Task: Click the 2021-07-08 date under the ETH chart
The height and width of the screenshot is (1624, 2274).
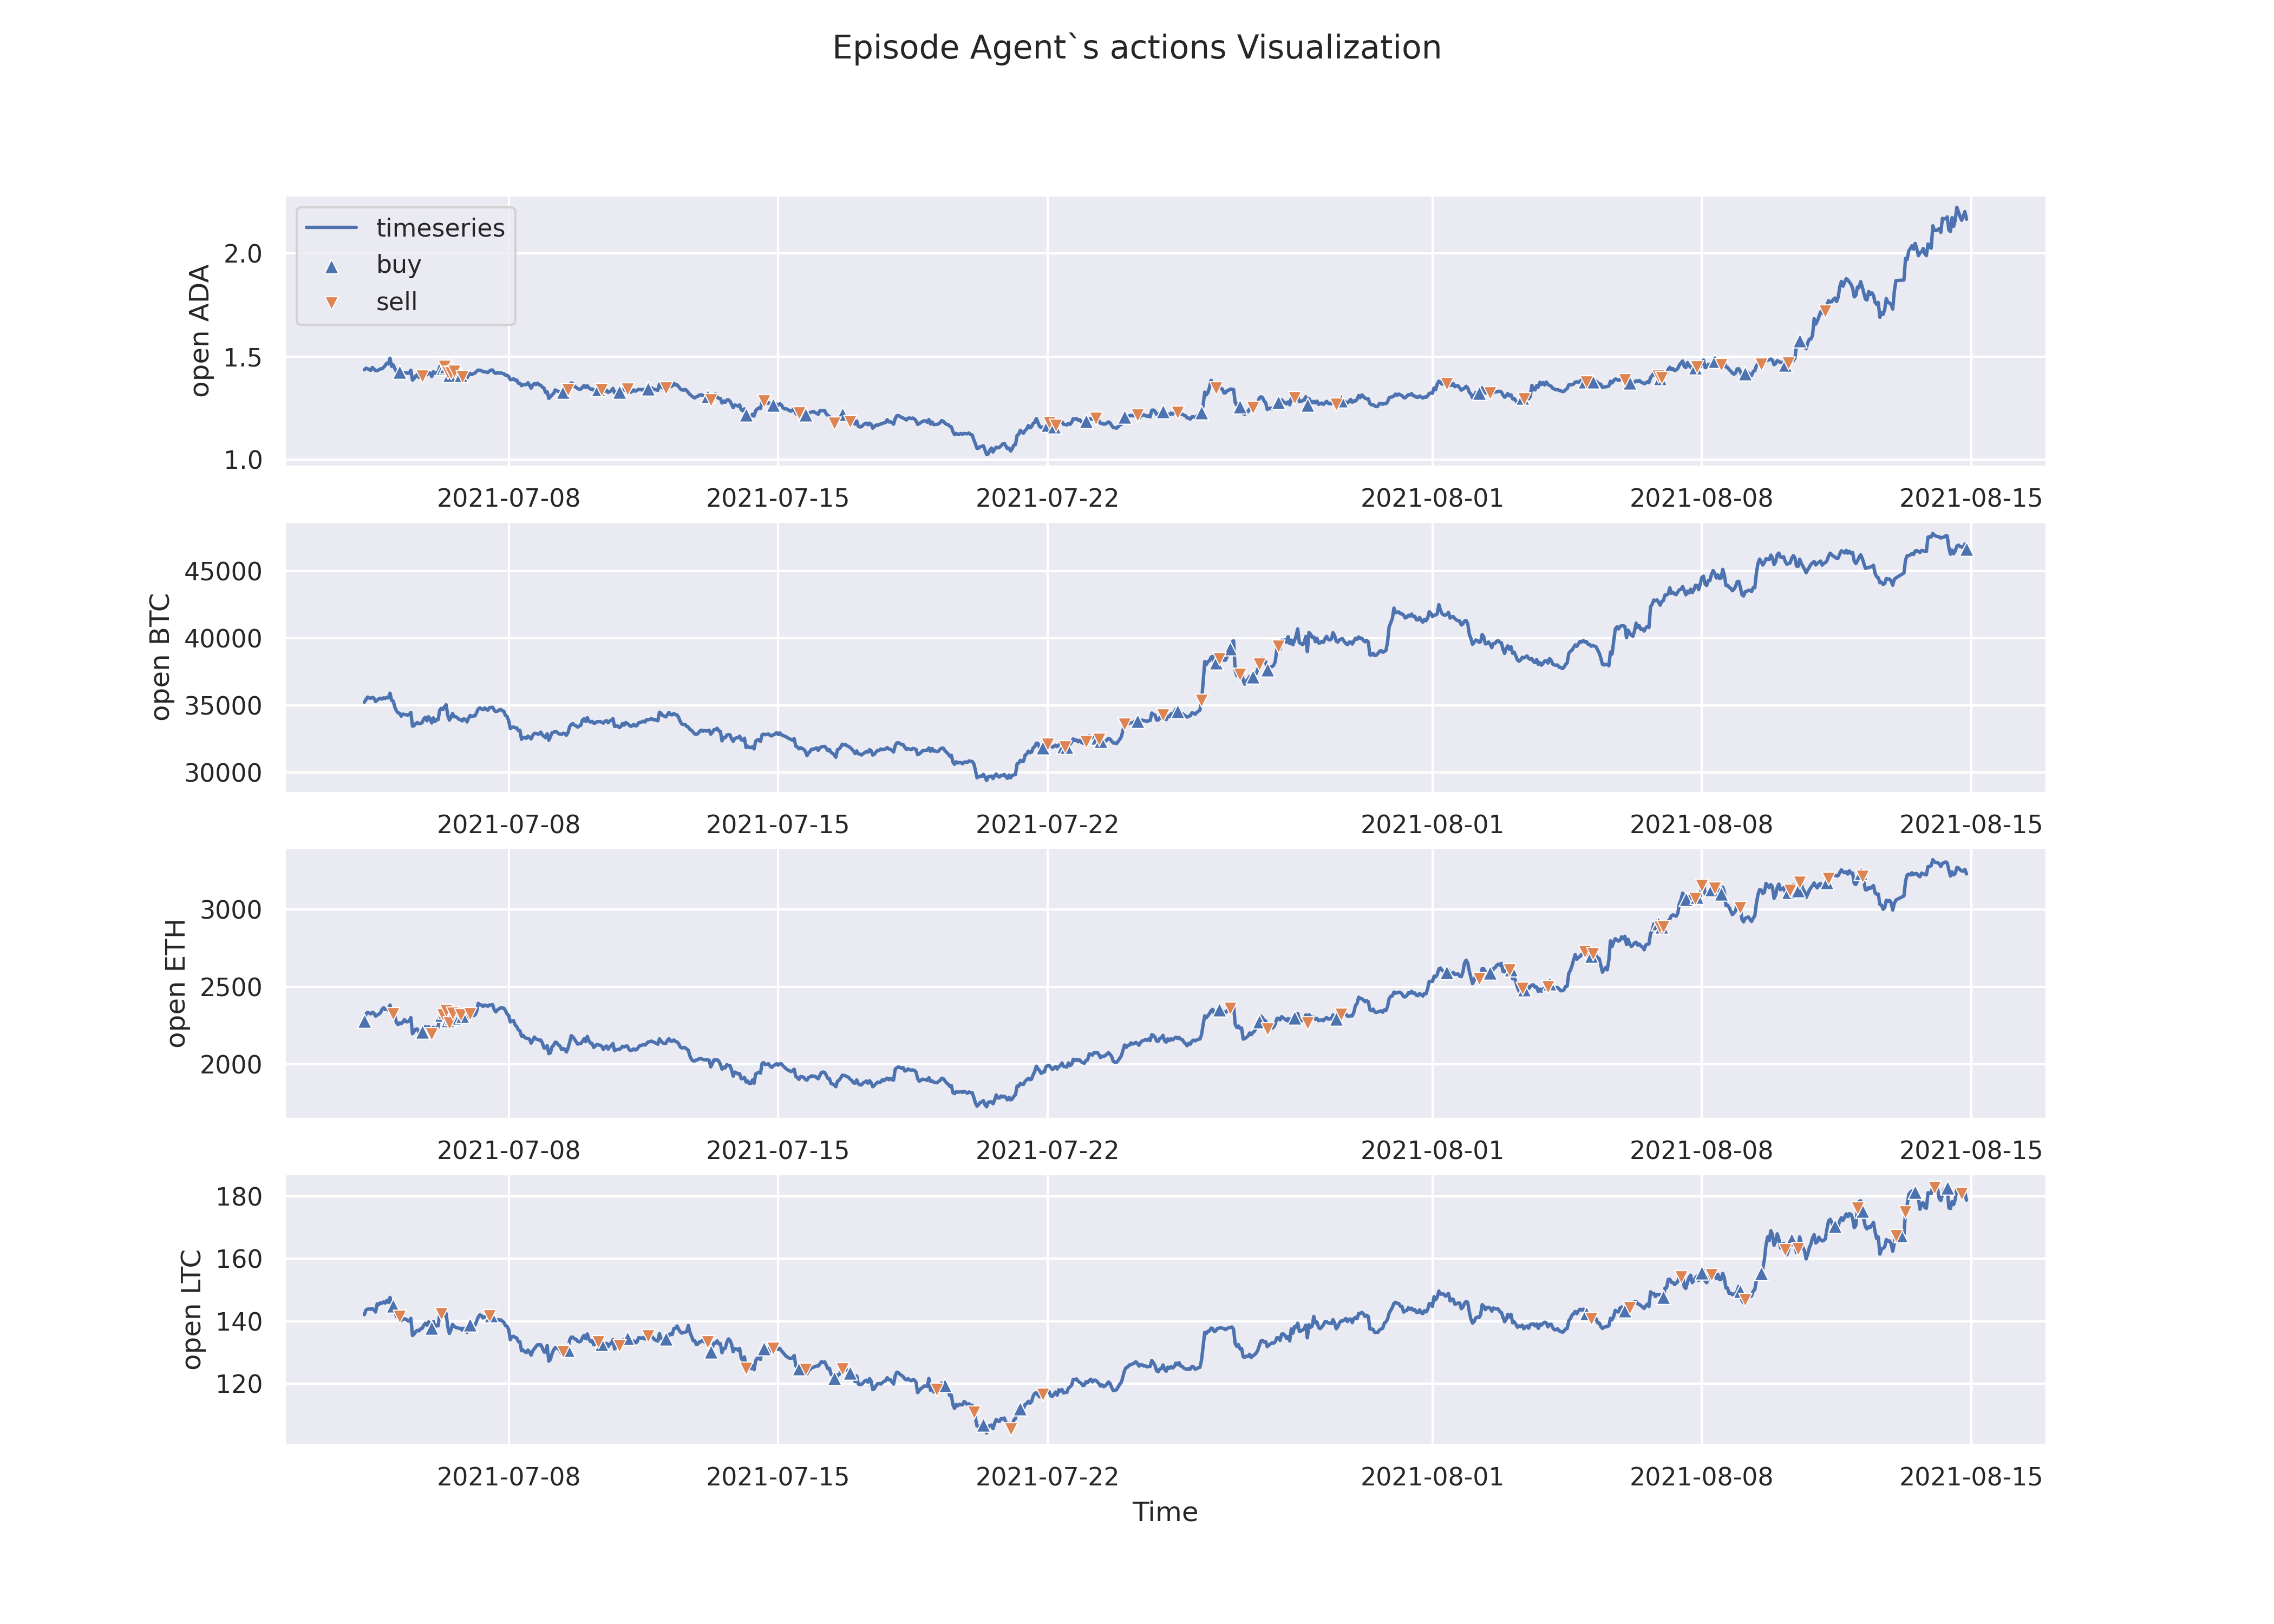Action: click(508, 1151)
